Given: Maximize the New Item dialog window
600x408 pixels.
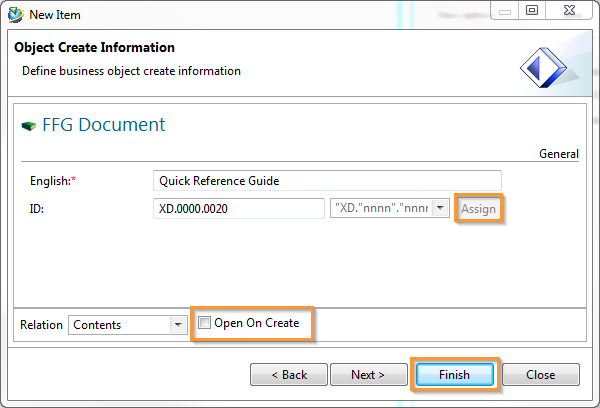Looking at the screenshot, I should pos(533,11).
